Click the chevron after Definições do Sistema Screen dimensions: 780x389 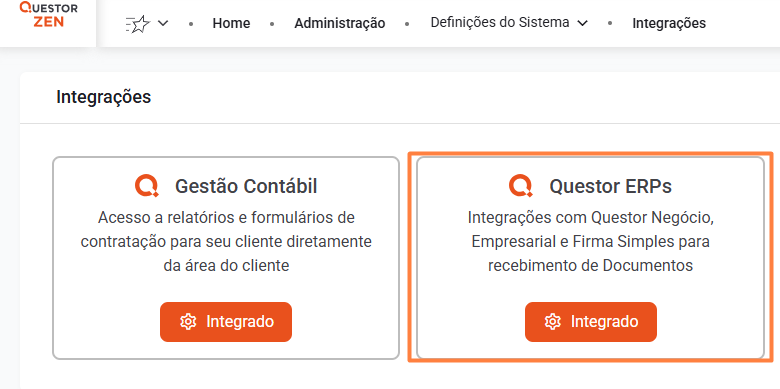(583, 23)
